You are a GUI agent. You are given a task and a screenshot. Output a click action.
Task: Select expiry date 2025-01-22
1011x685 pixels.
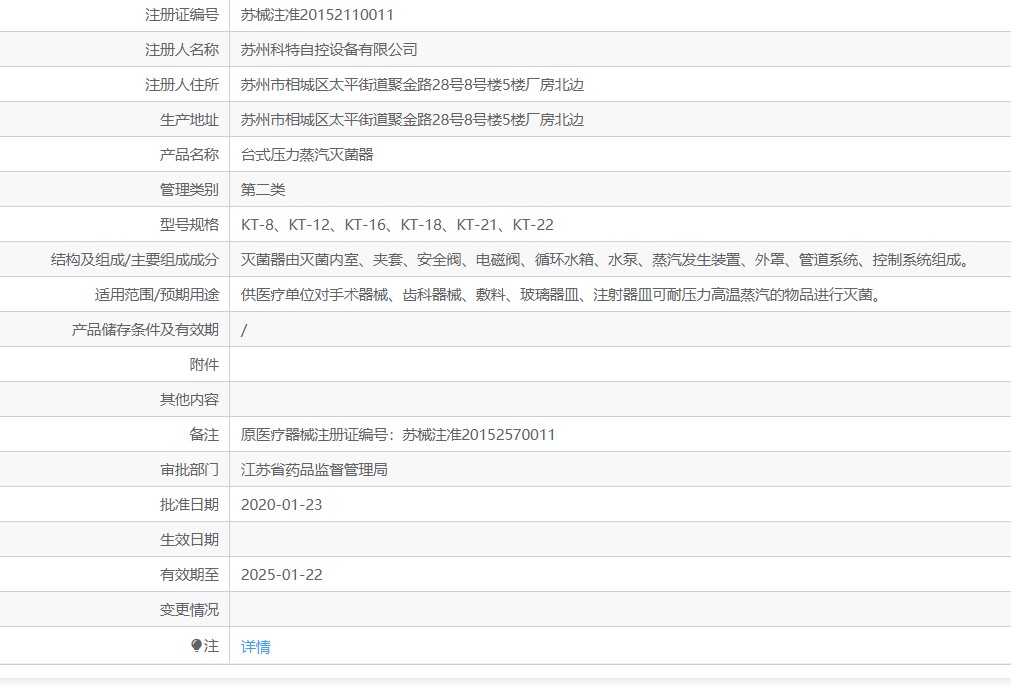tap(281, 575)
